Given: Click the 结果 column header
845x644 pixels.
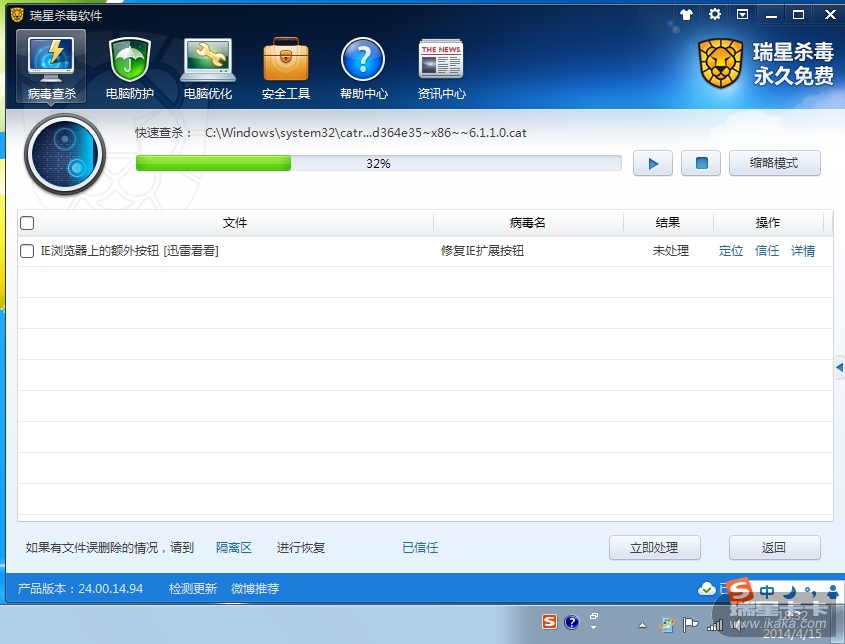Looking at the screenshot, I should click(x=668, y=223).
